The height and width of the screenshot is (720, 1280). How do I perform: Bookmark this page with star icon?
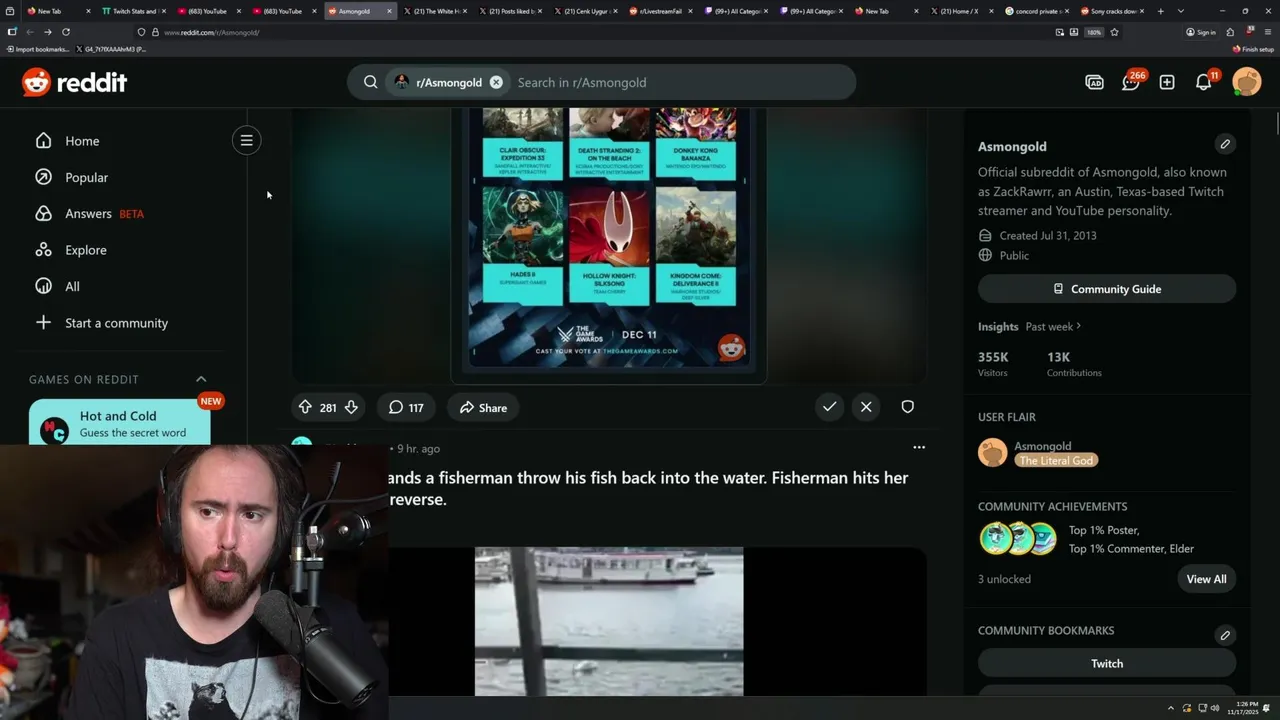(1114, 32)
